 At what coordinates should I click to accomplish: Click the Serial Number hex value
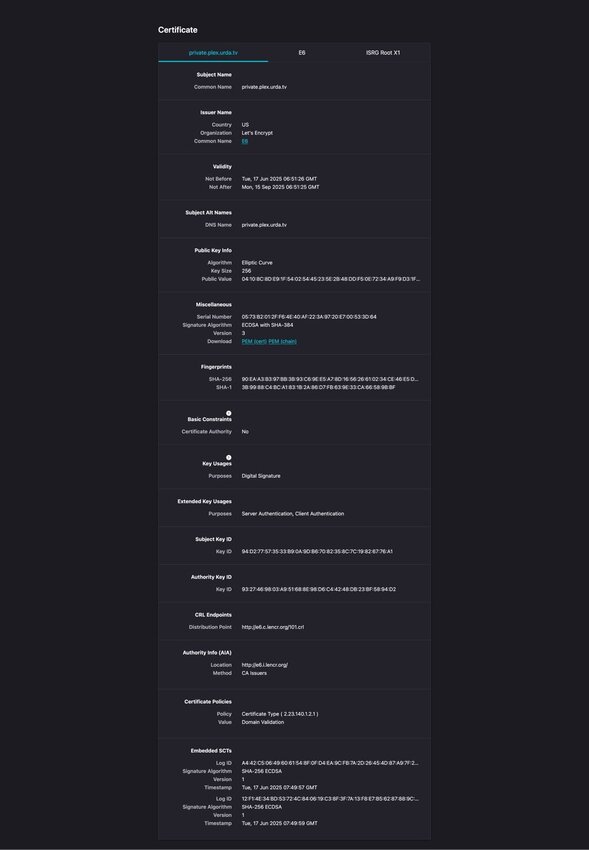click(309, 317)
